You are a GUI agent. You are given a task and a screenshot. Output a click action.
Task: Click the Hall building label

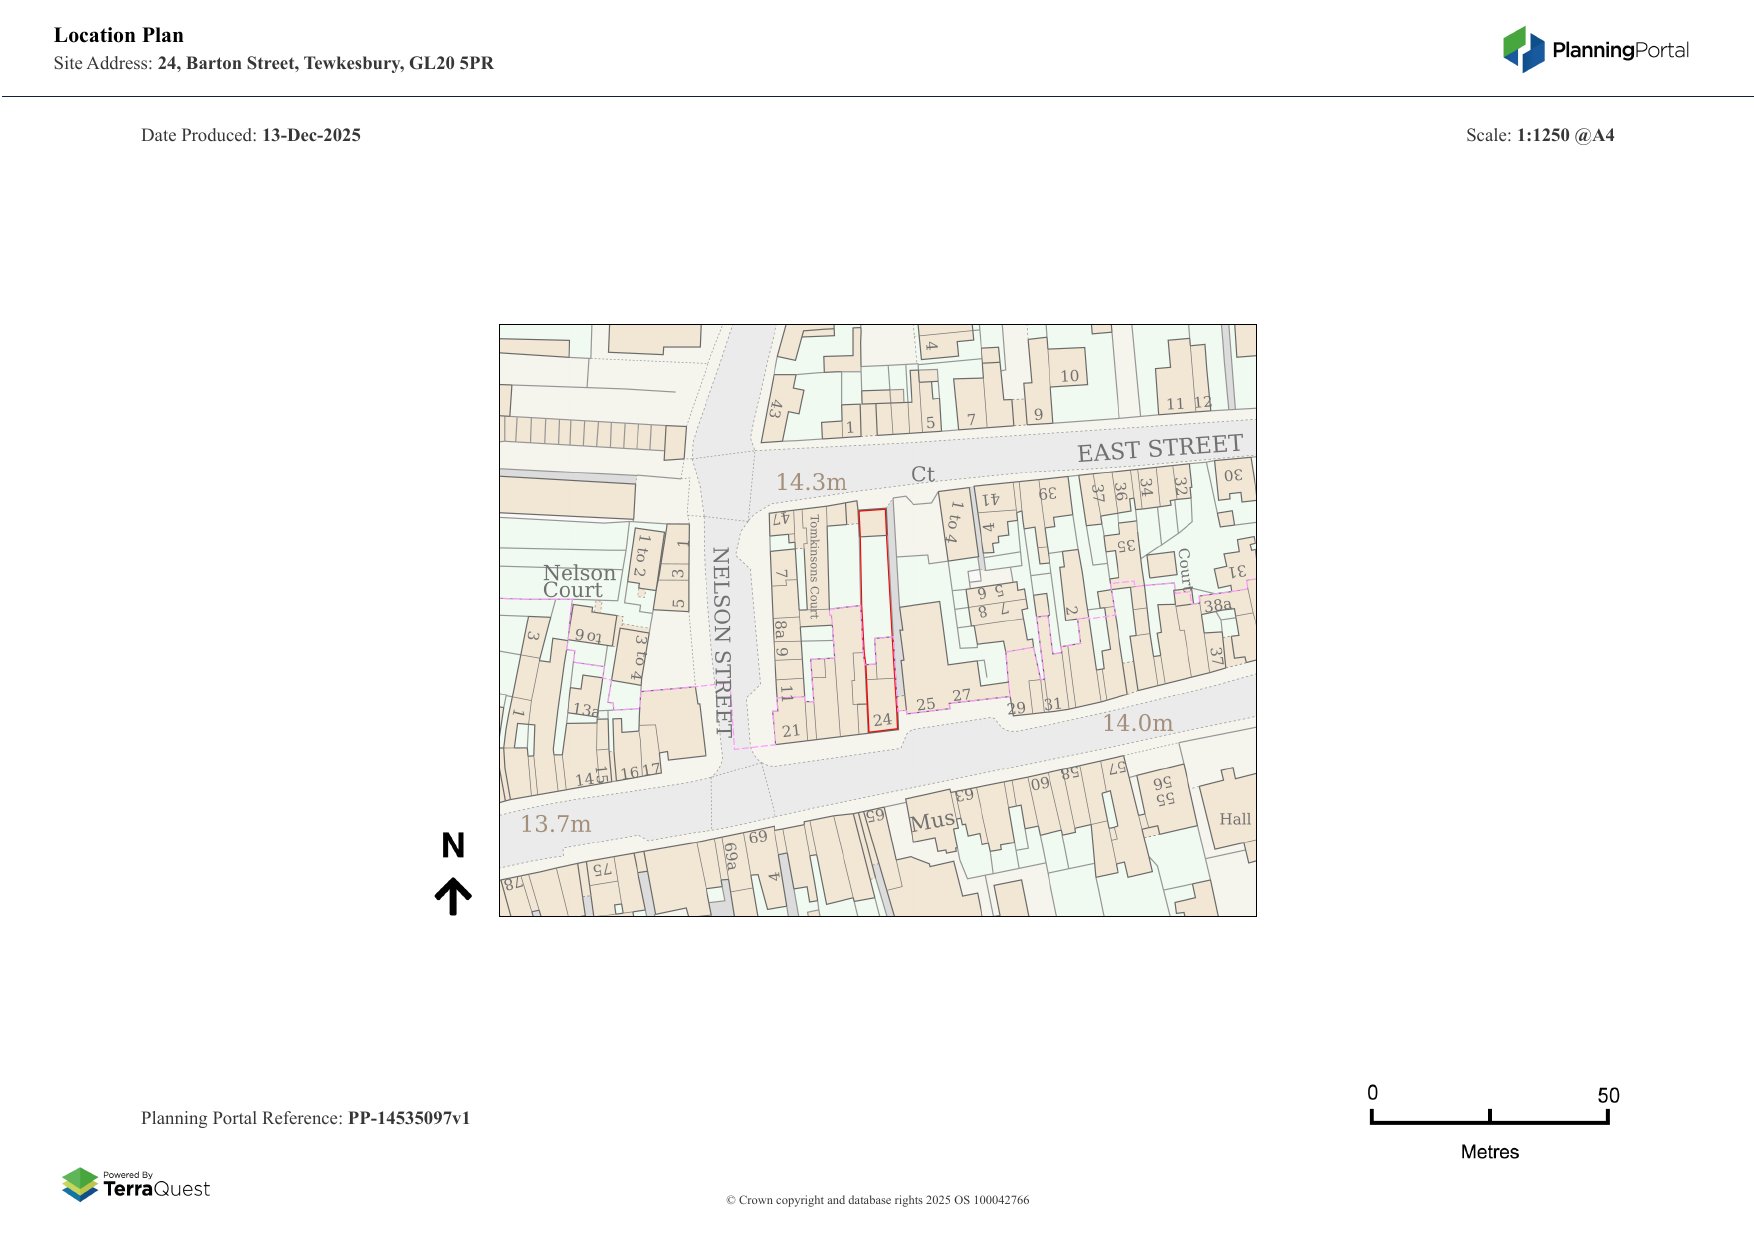coord(1235,819)
